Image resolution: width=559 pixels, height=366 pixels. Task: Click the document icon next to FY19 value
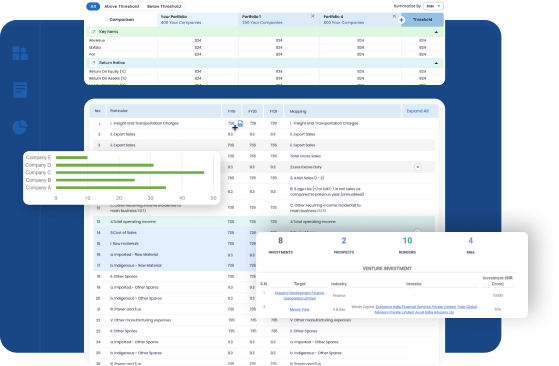[x=240, y=123]
